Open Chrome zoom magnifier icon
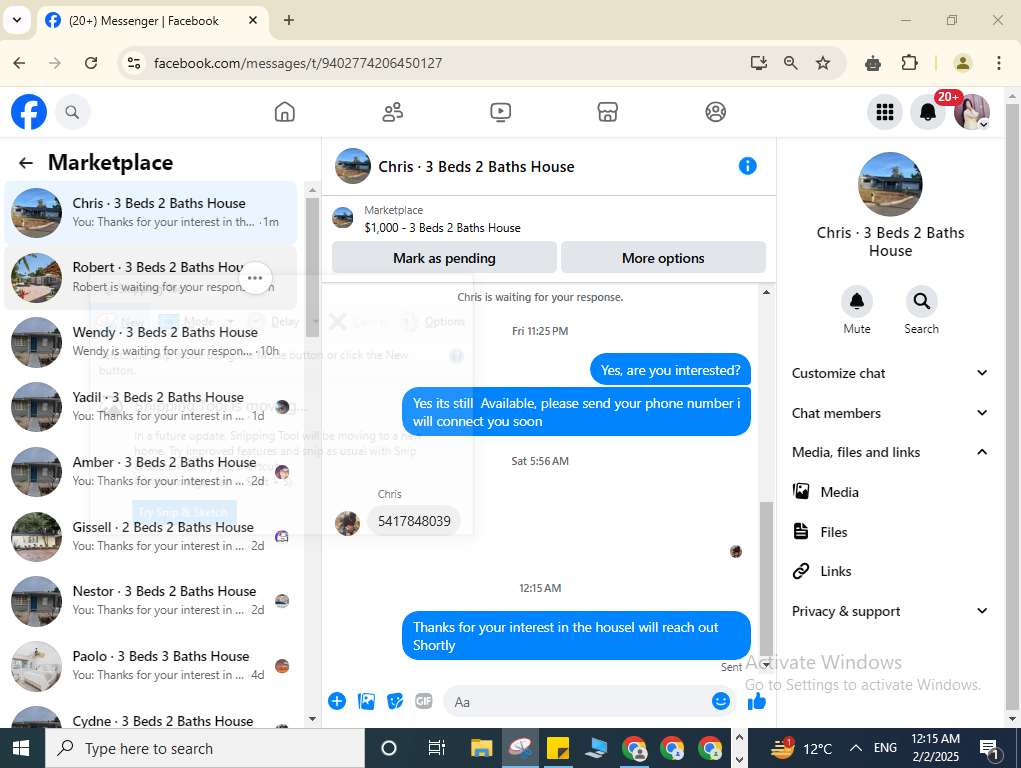 790,63
